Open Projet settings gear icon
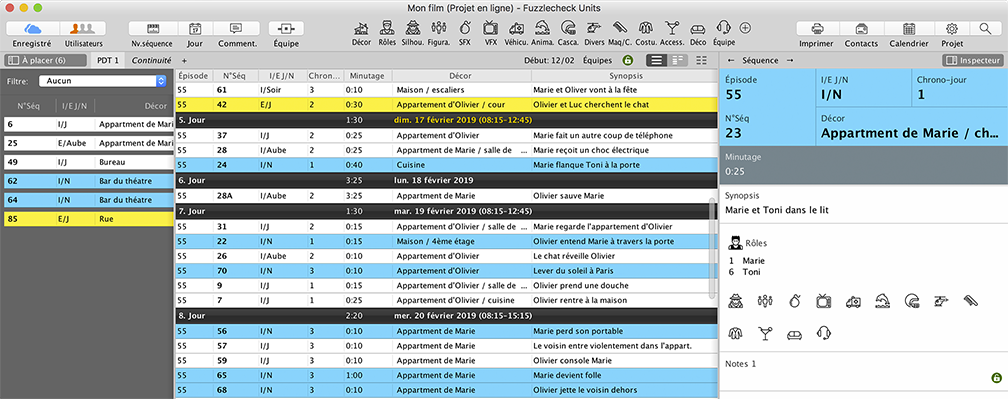The image size is (1008, 399). point(952,29)
